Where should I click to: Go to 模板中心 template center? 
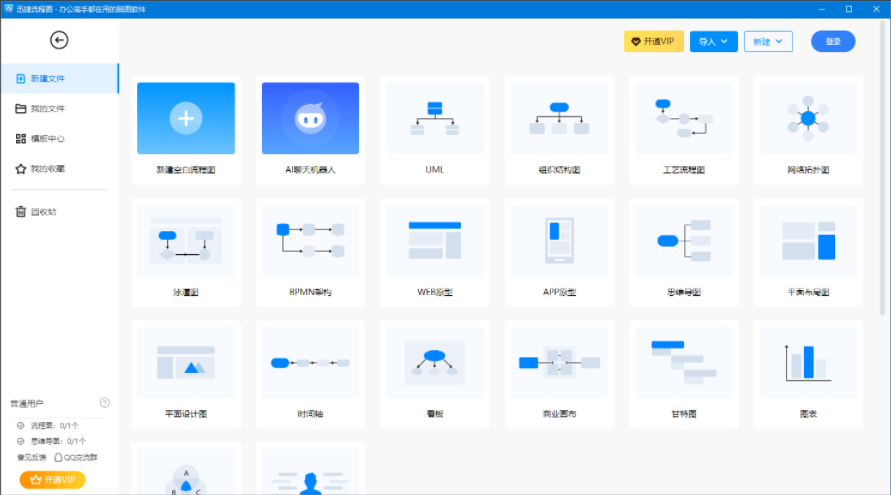47,138
